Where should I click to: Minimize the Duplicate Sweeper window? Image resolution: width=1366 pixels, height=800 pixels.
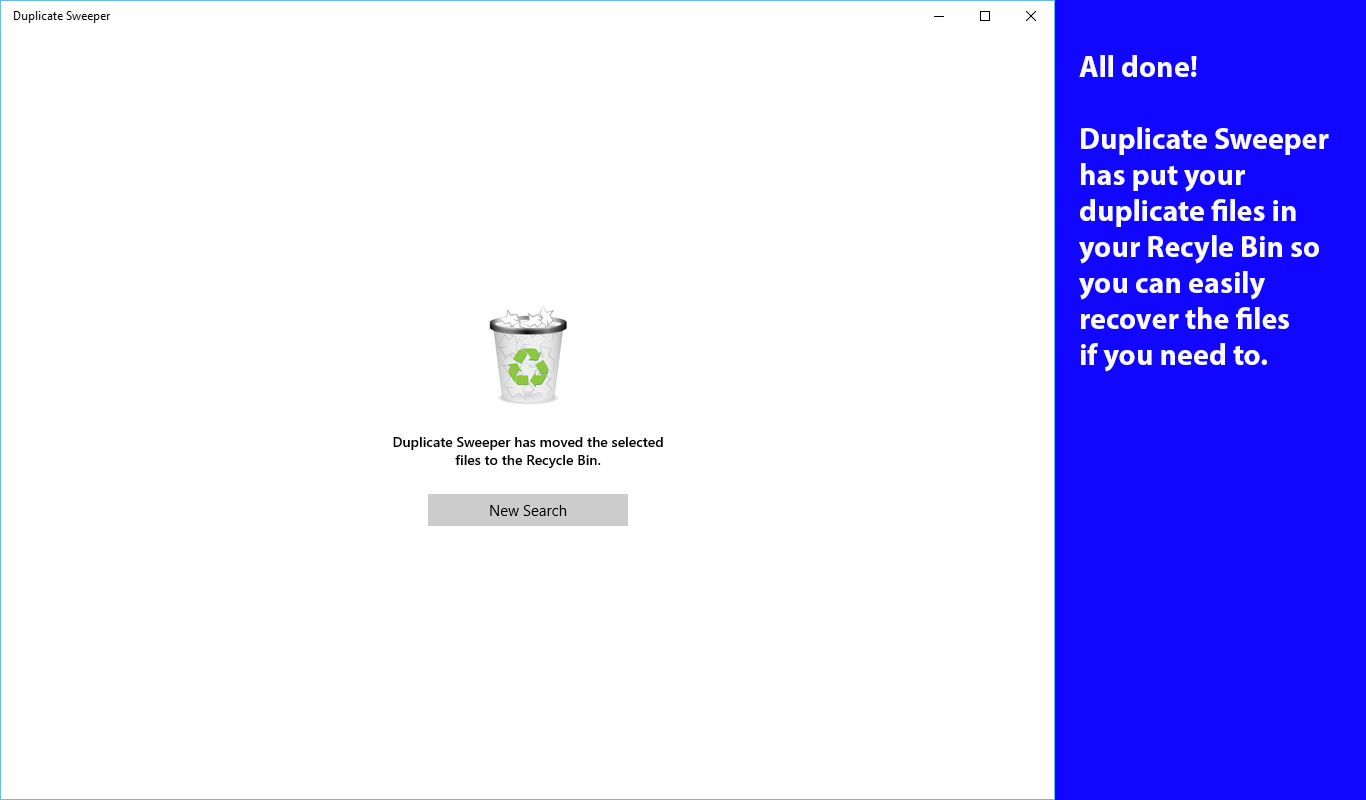point(938,16)
